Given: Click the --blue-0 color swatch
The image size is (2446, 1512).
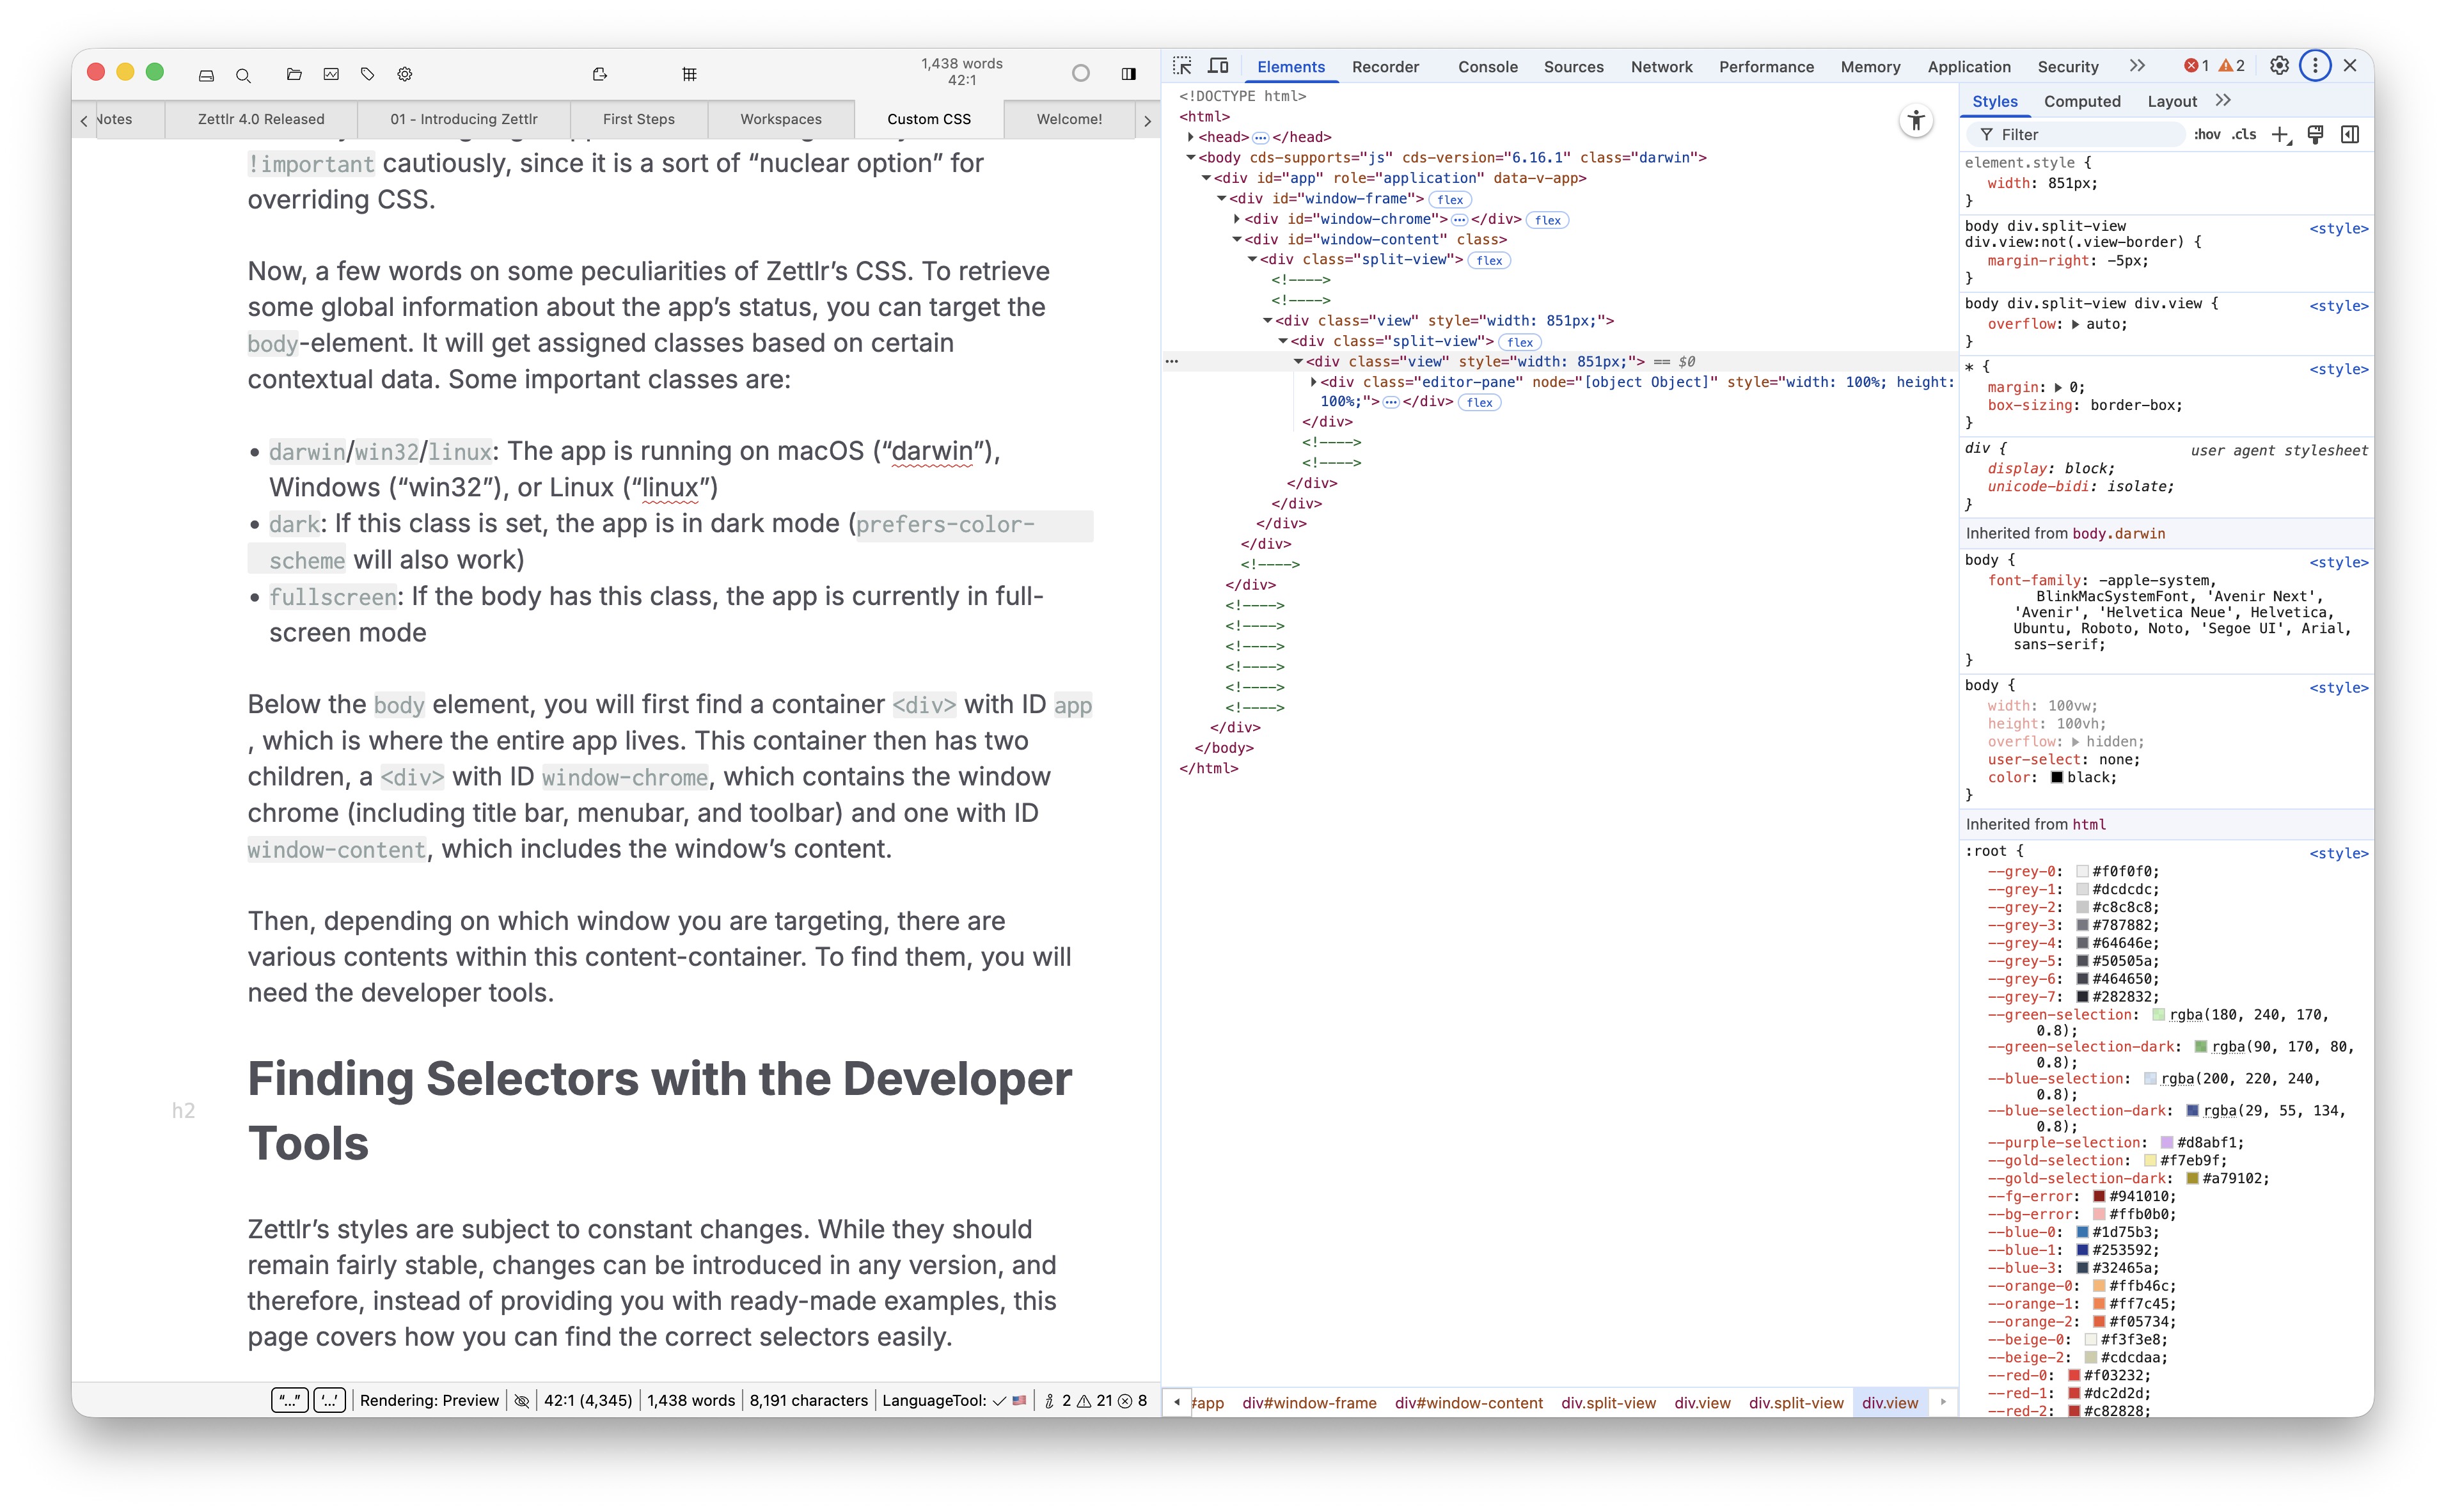Looking at the screenshot, I should coord(2082,1233).
